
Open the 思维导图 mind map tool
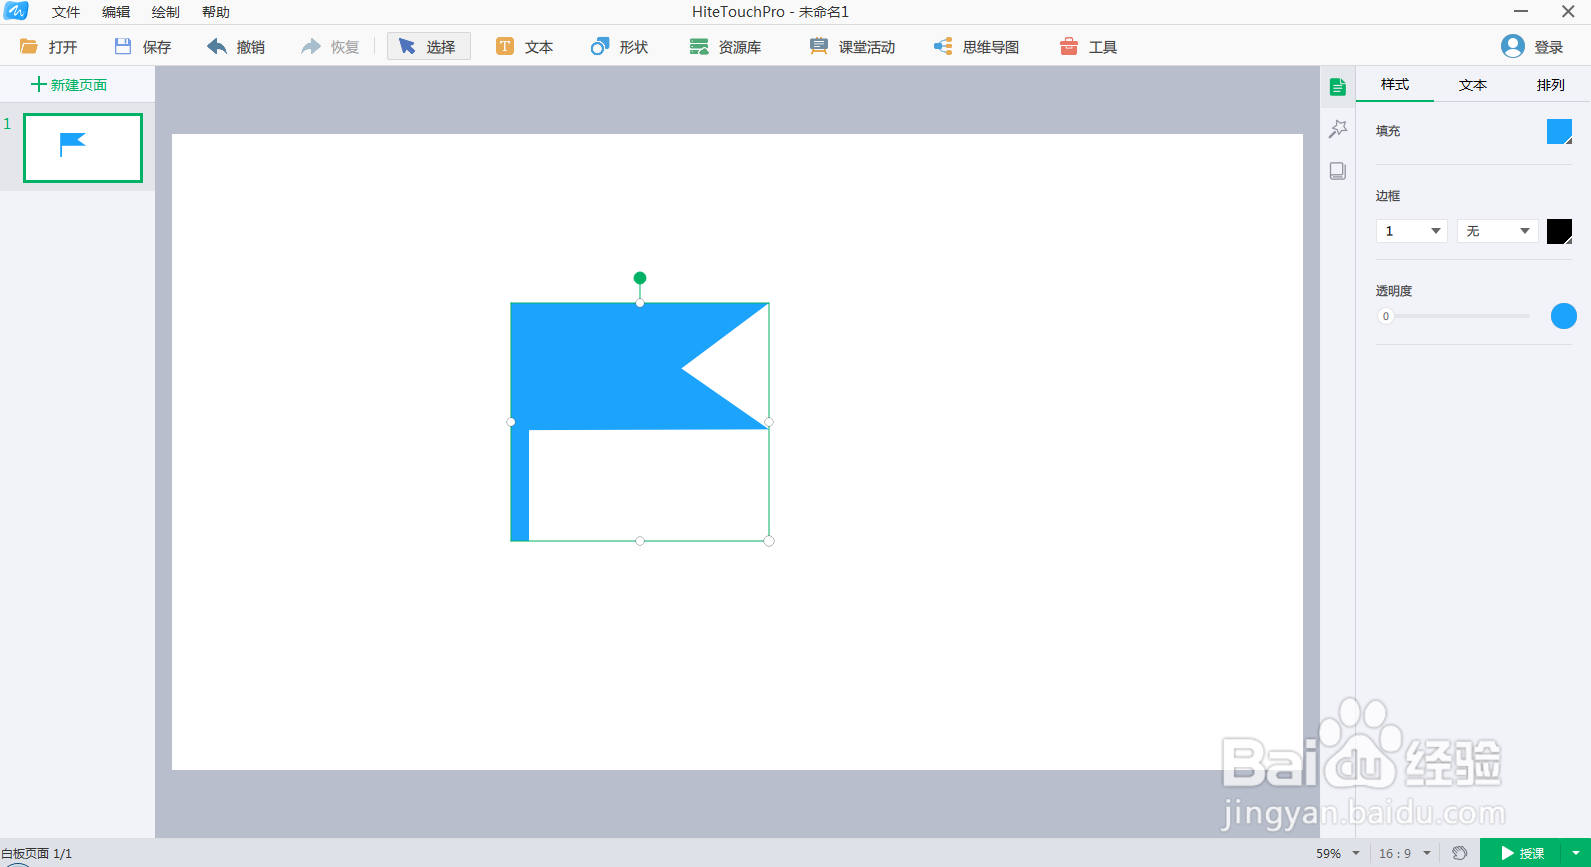976,47
